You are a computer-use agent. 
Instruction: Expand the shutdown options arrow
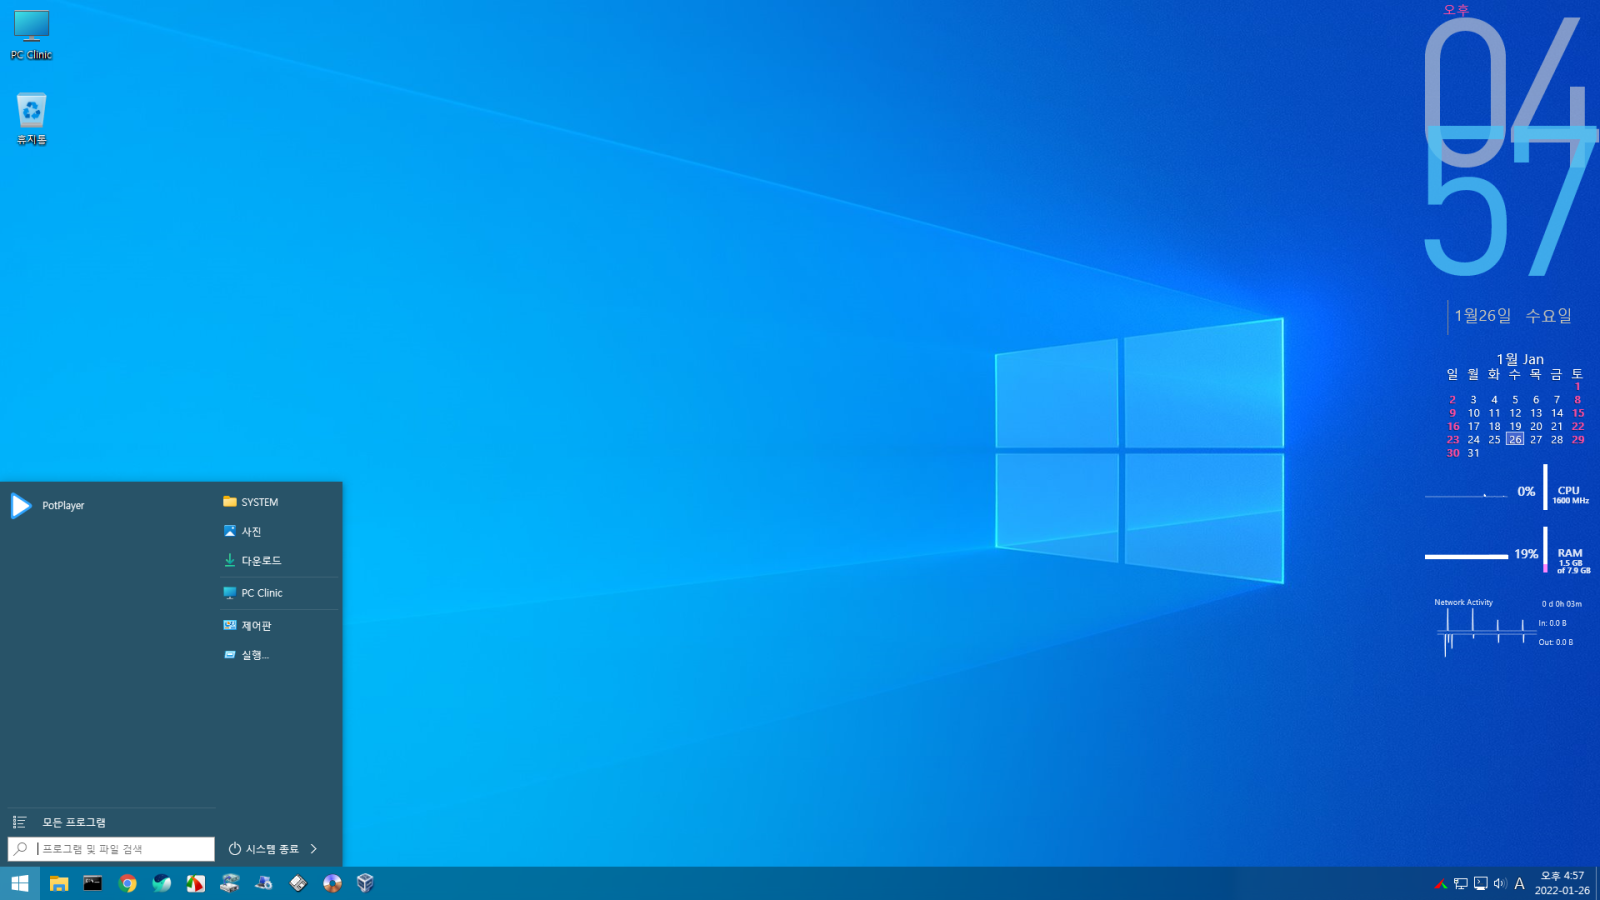tap(314, 849)
